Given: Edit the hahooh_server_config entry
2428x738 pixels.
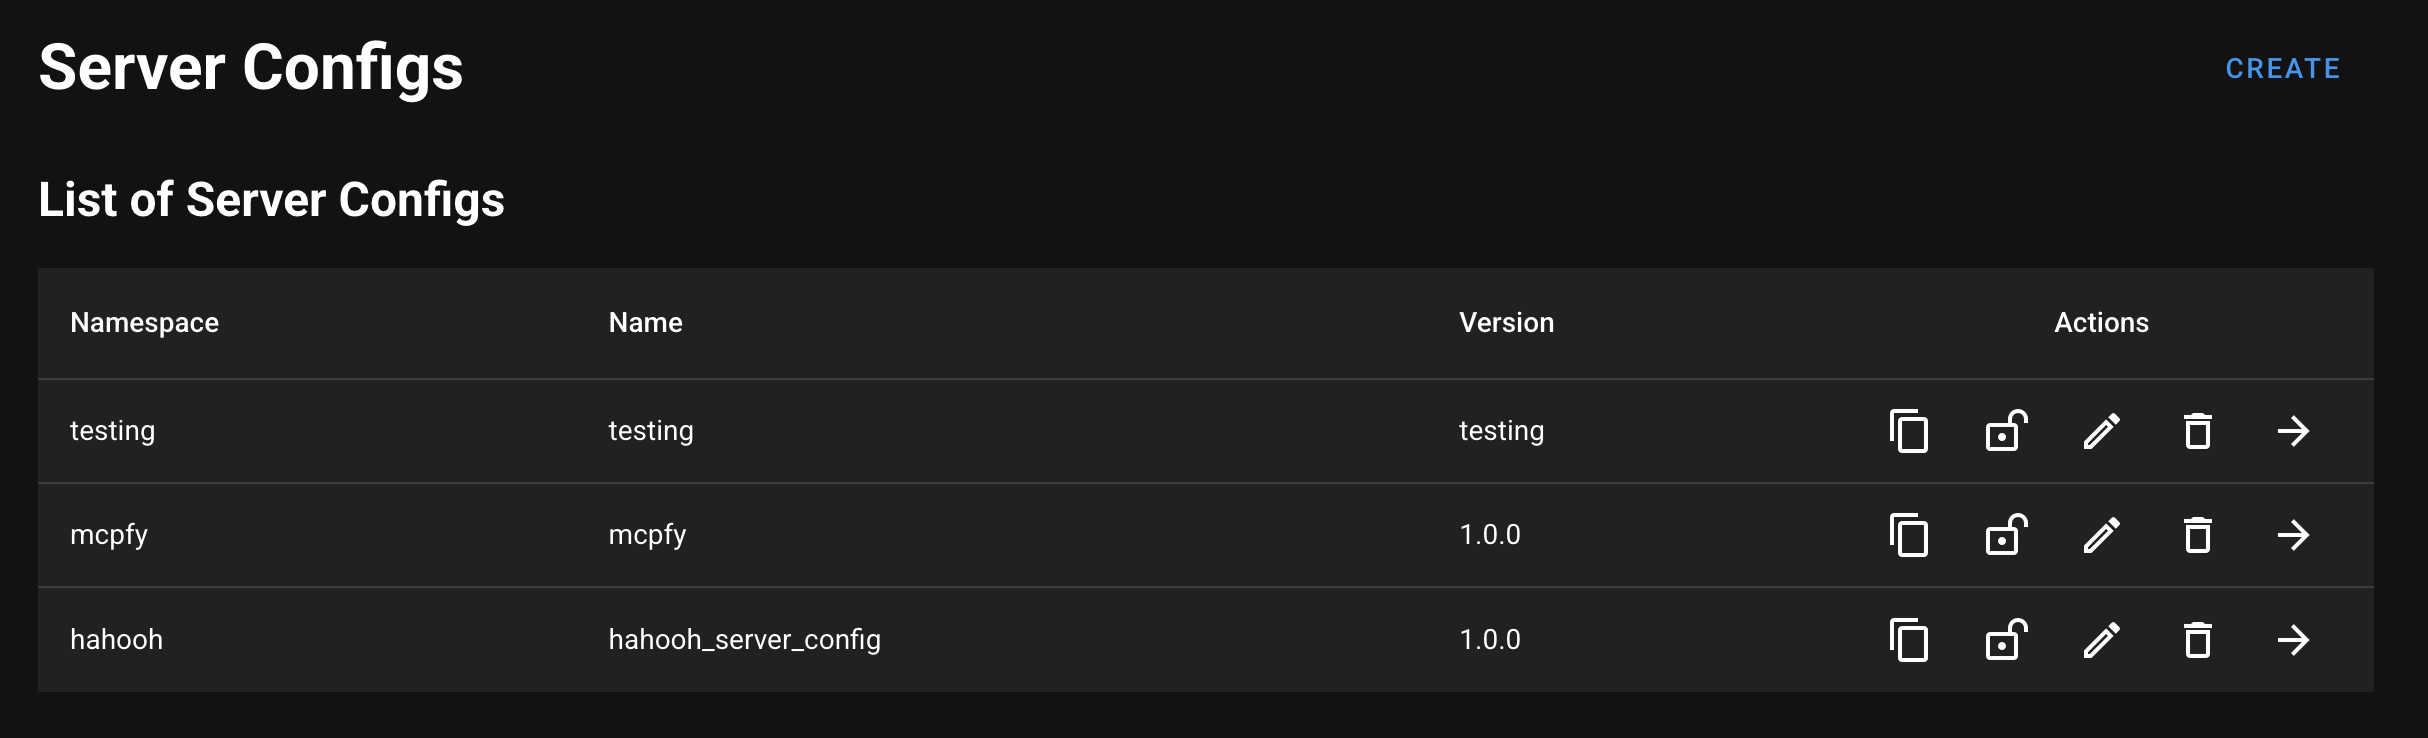Looking at the screenshot, I should coord(2100,640).
